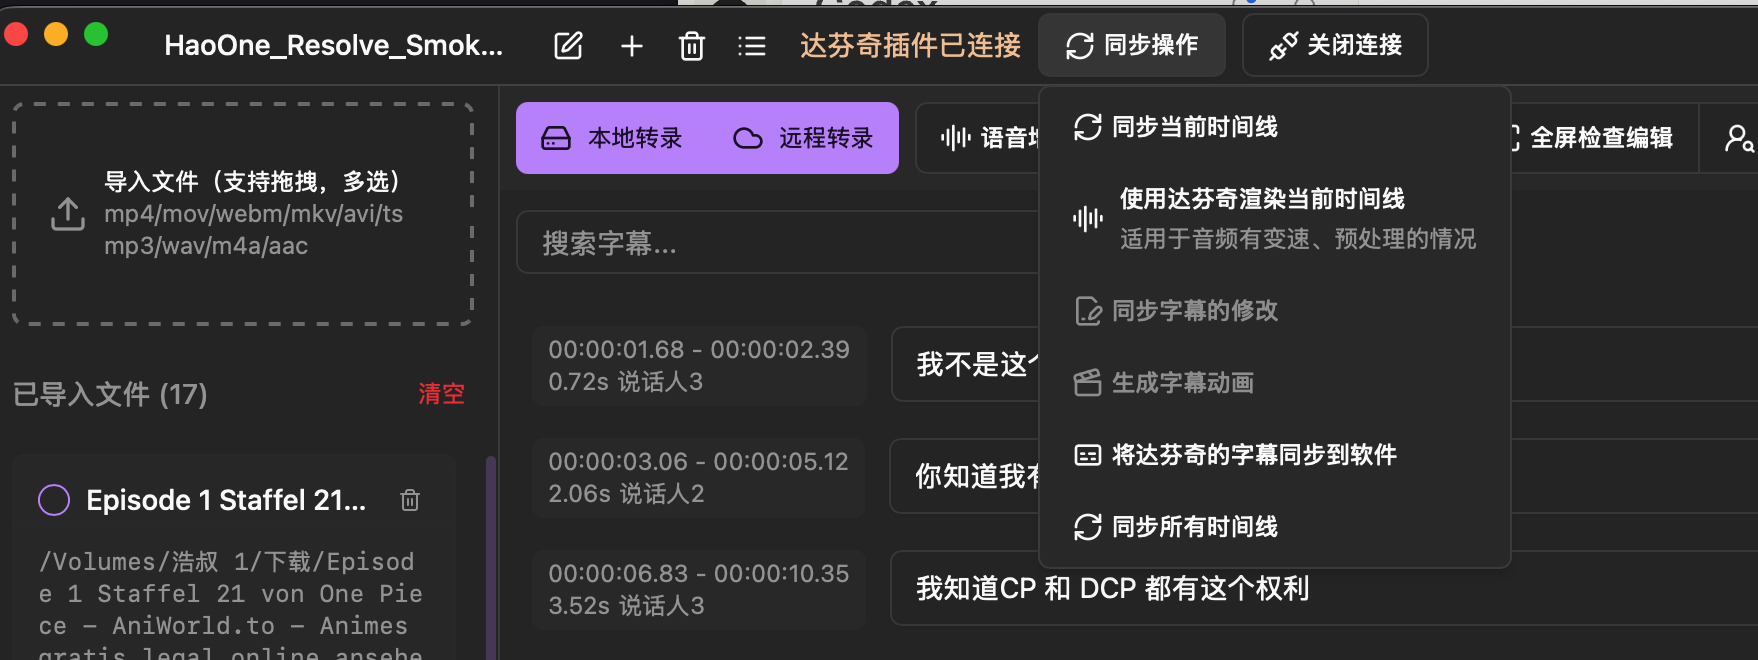The image size is (1758, 660).
Task: Click the 达芬奇插件已连接 status text
Action: [x=910, y=46]
